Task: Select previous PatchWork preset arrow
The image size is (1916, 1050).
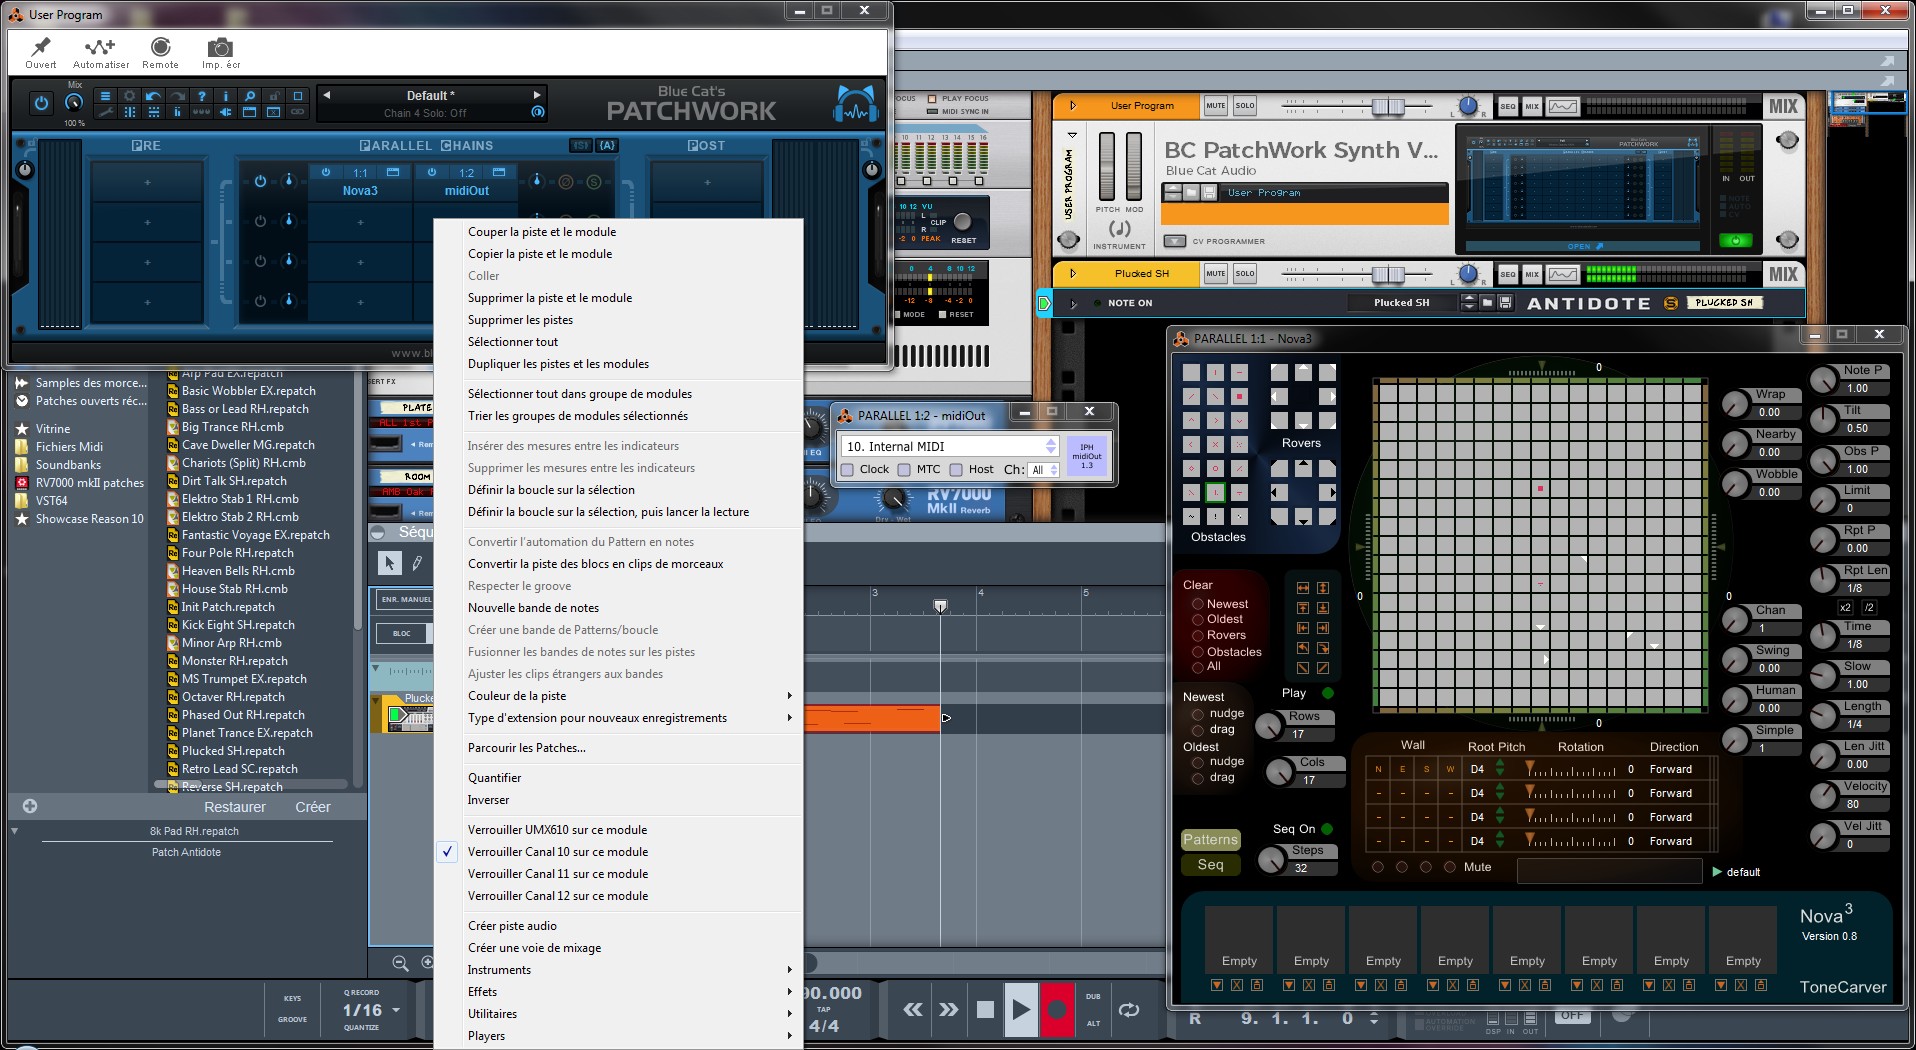Action: pyautogui.click(x=326, y=96)
